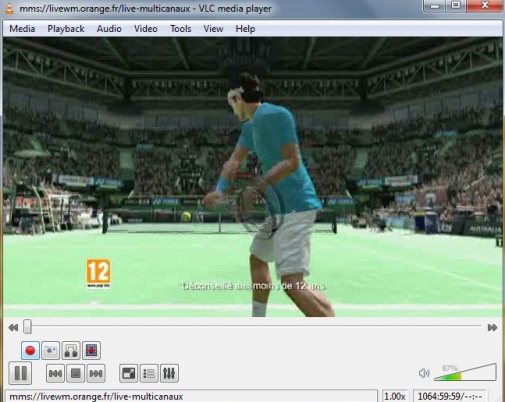The image size is (505, 402).
Task: Click the VLC cone icon in title bar
Action: (x=9, y=8)
